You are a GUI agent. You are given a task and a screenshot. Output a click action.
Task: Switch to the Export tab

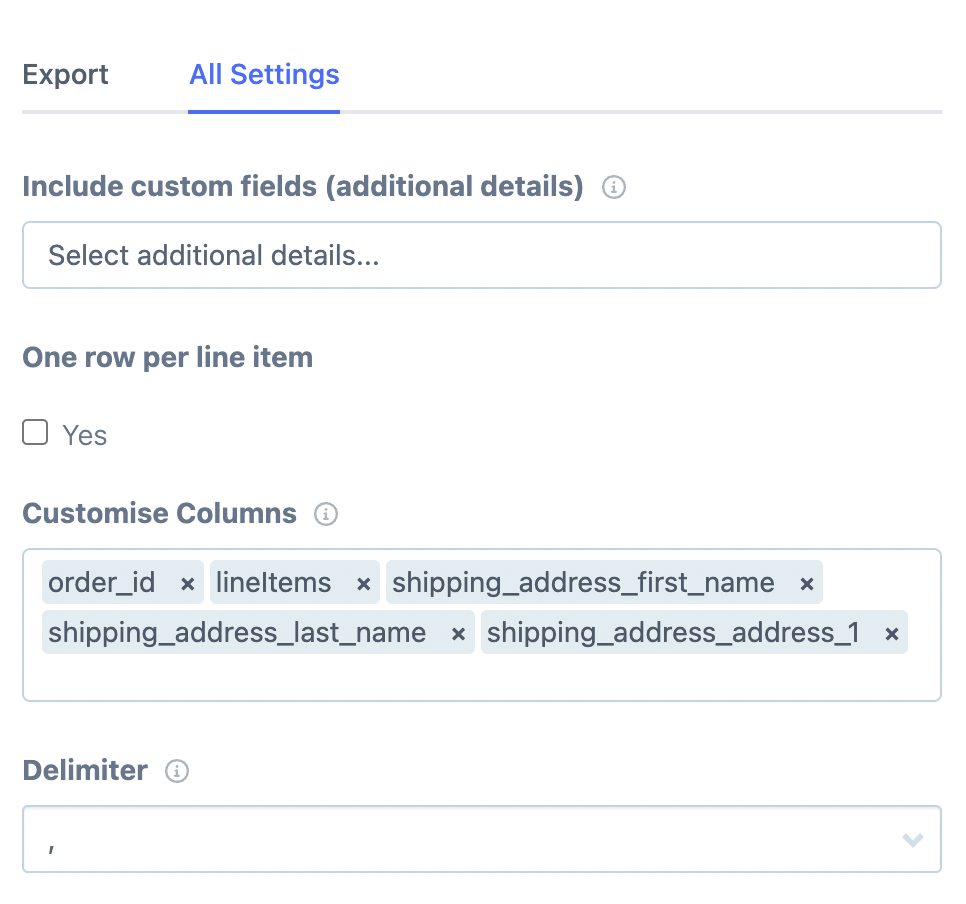click(65, 75)
